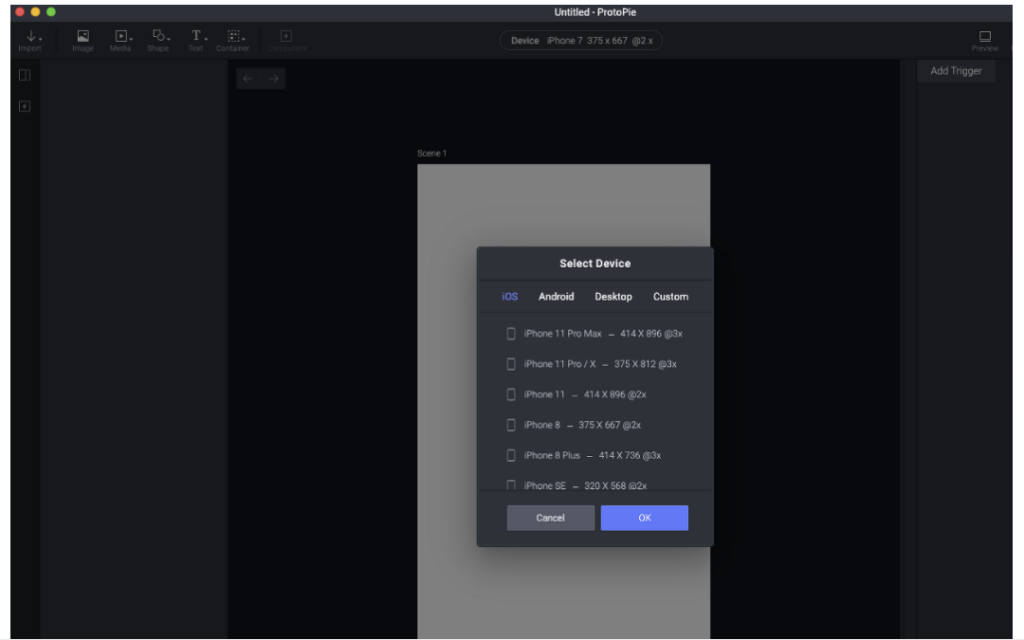1024x640 pixels.
Task: Click the Add Trigger button
Action: tap(956, 71)
